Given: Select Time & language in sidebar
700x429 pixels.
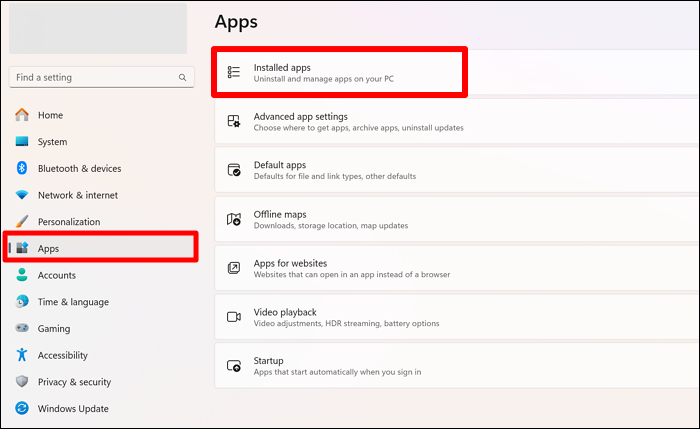Looking at the screenshot, I should click(73, 302).
